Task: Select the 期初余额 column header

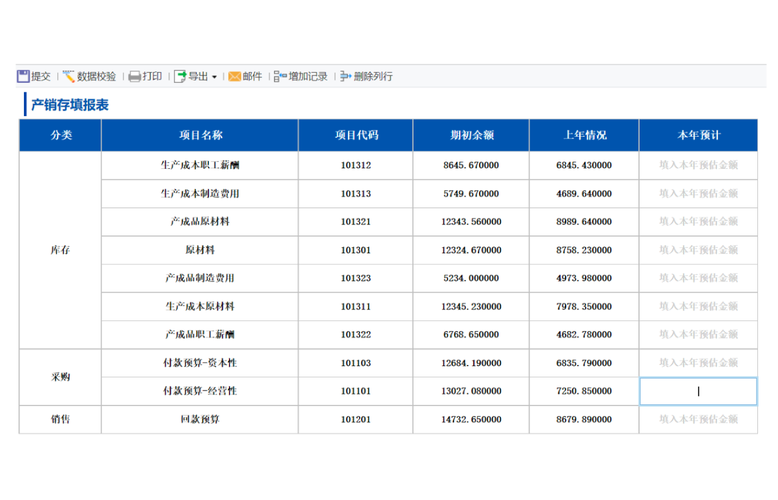Action: [471, 135]
